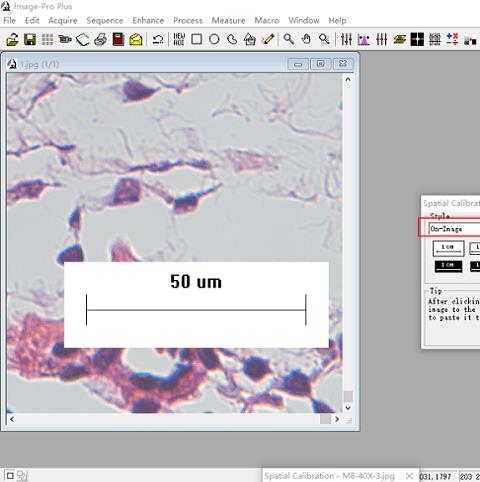
Task: Close the Spatial Calibration status tab
Action: pyautogui.click(x=409, y=476)
